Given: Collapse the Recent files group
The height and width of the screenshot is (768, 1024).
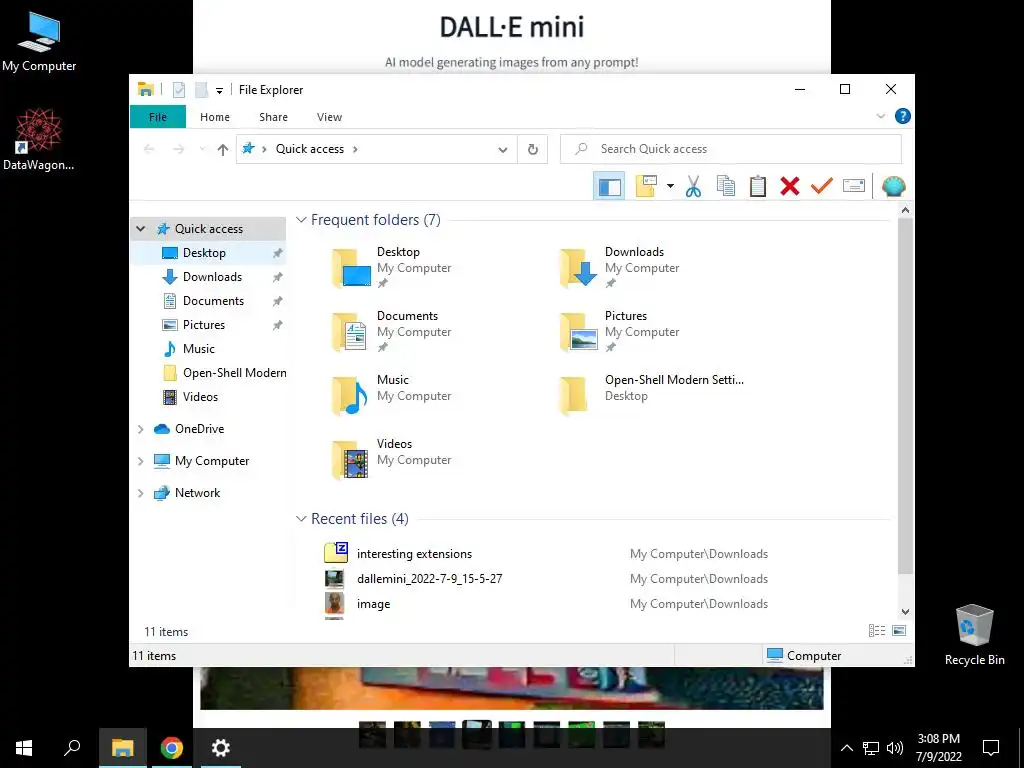Looking at the screenshot, I should (301, 519).
